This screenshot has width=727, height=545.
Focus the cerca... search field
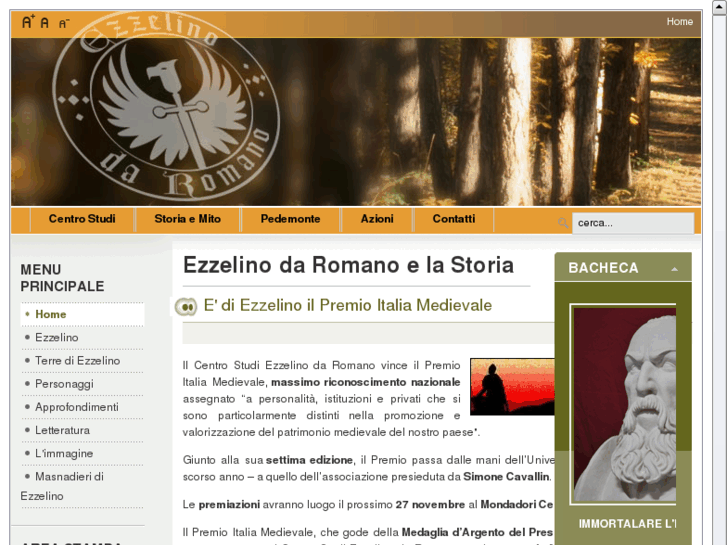tap(633, 223)
